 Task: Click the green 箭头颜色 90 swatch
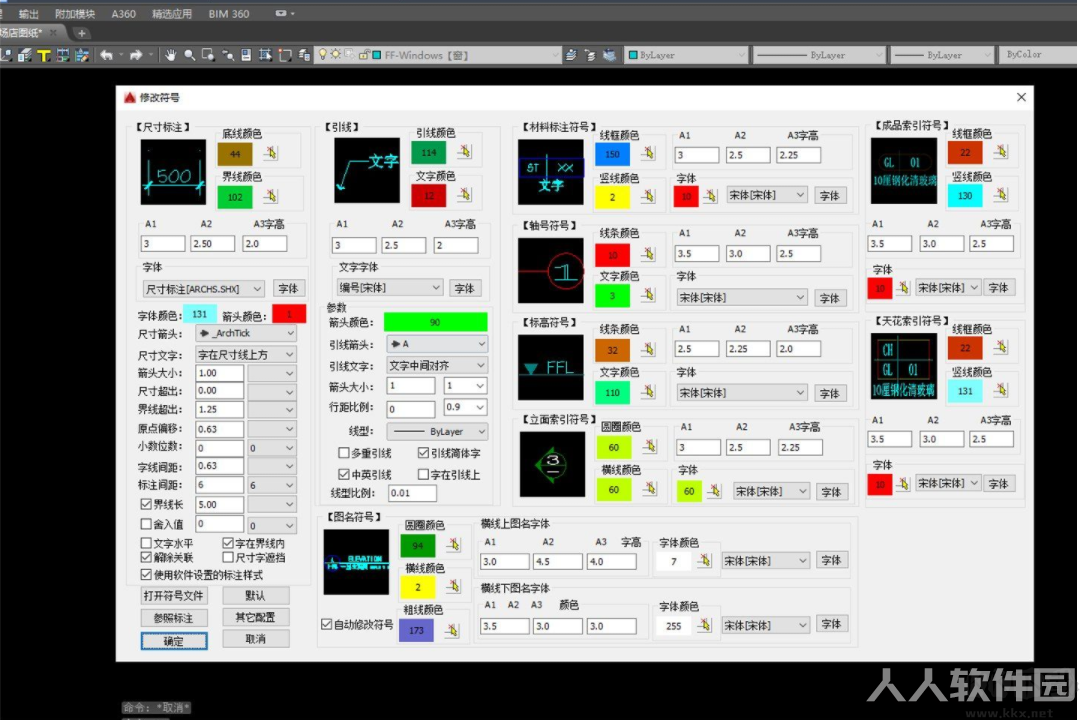pyautogui.click(x=435, y=322)
